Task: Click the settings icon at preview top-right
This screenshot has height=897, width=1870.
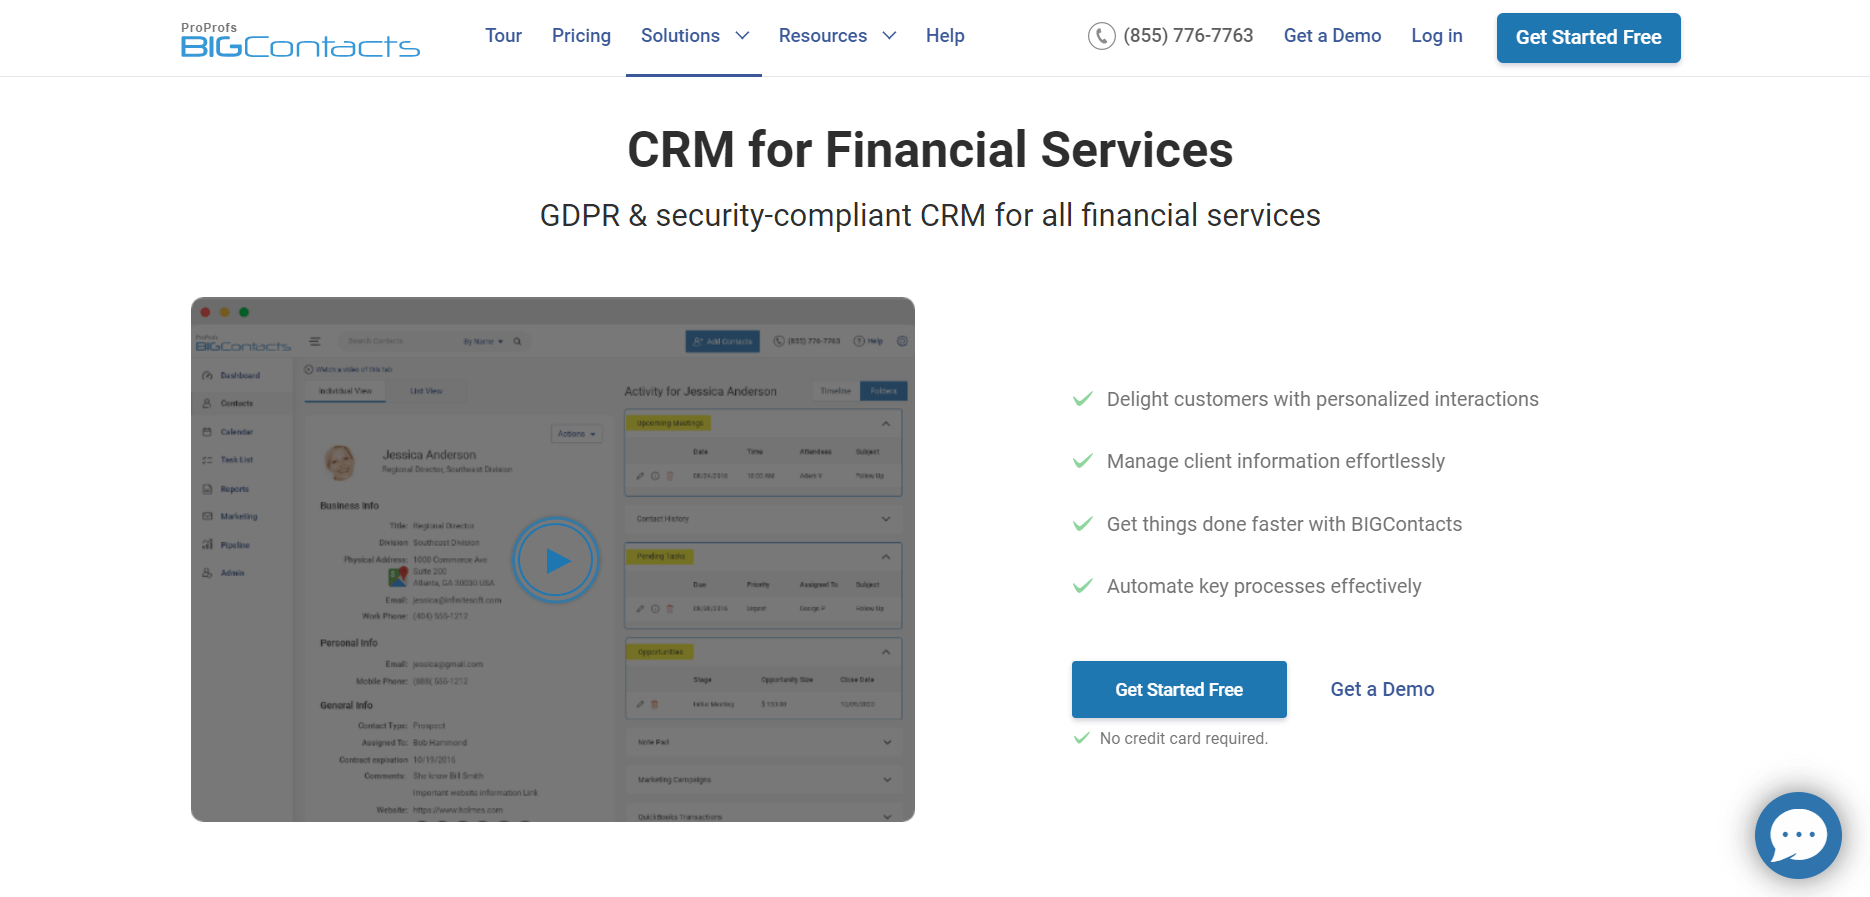Action: (x=902, y=341)
